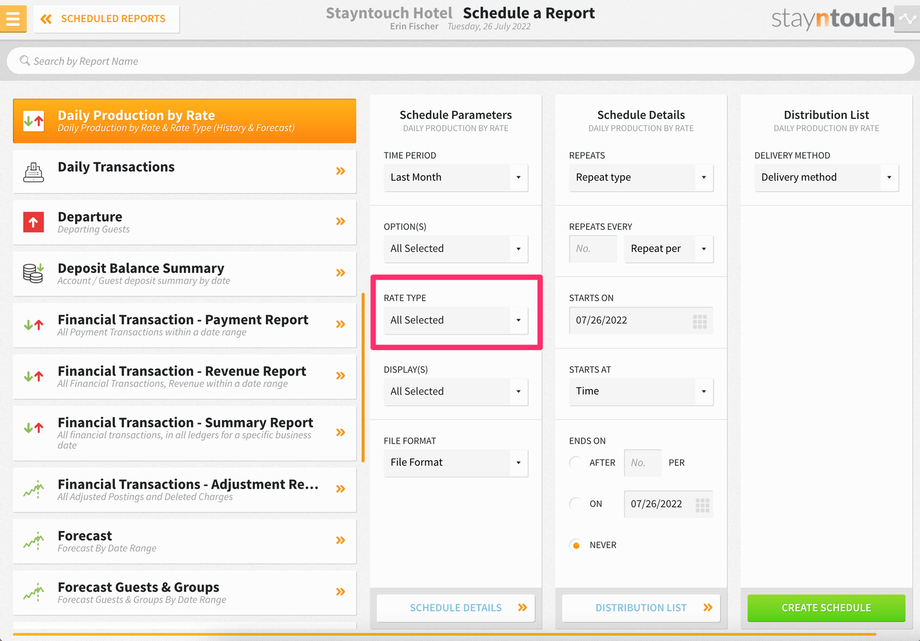The image size is (920, 641).
Task: Click the Forecast Guests & Groups chart icon
Action: (x=33, y=592)
